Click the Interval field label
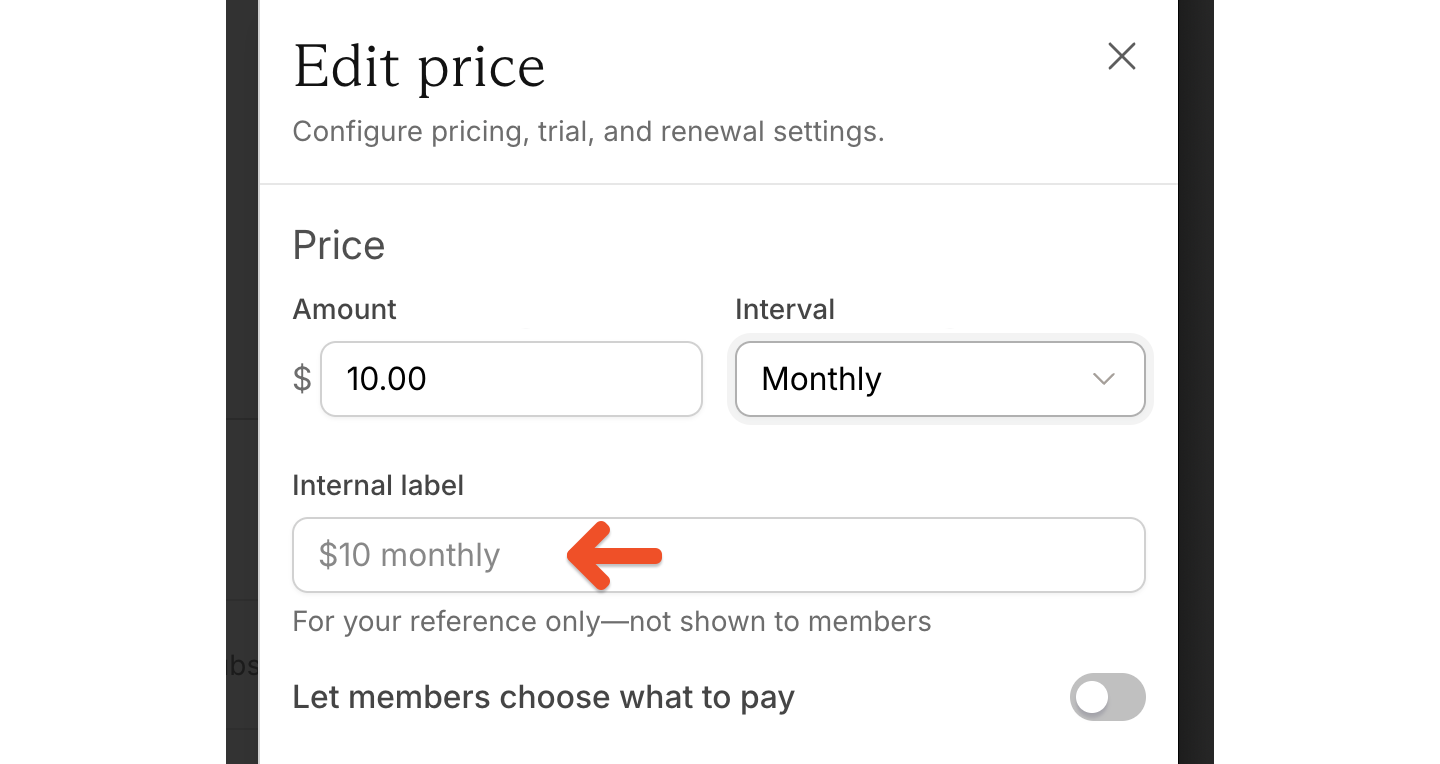 tap(785, 310)
